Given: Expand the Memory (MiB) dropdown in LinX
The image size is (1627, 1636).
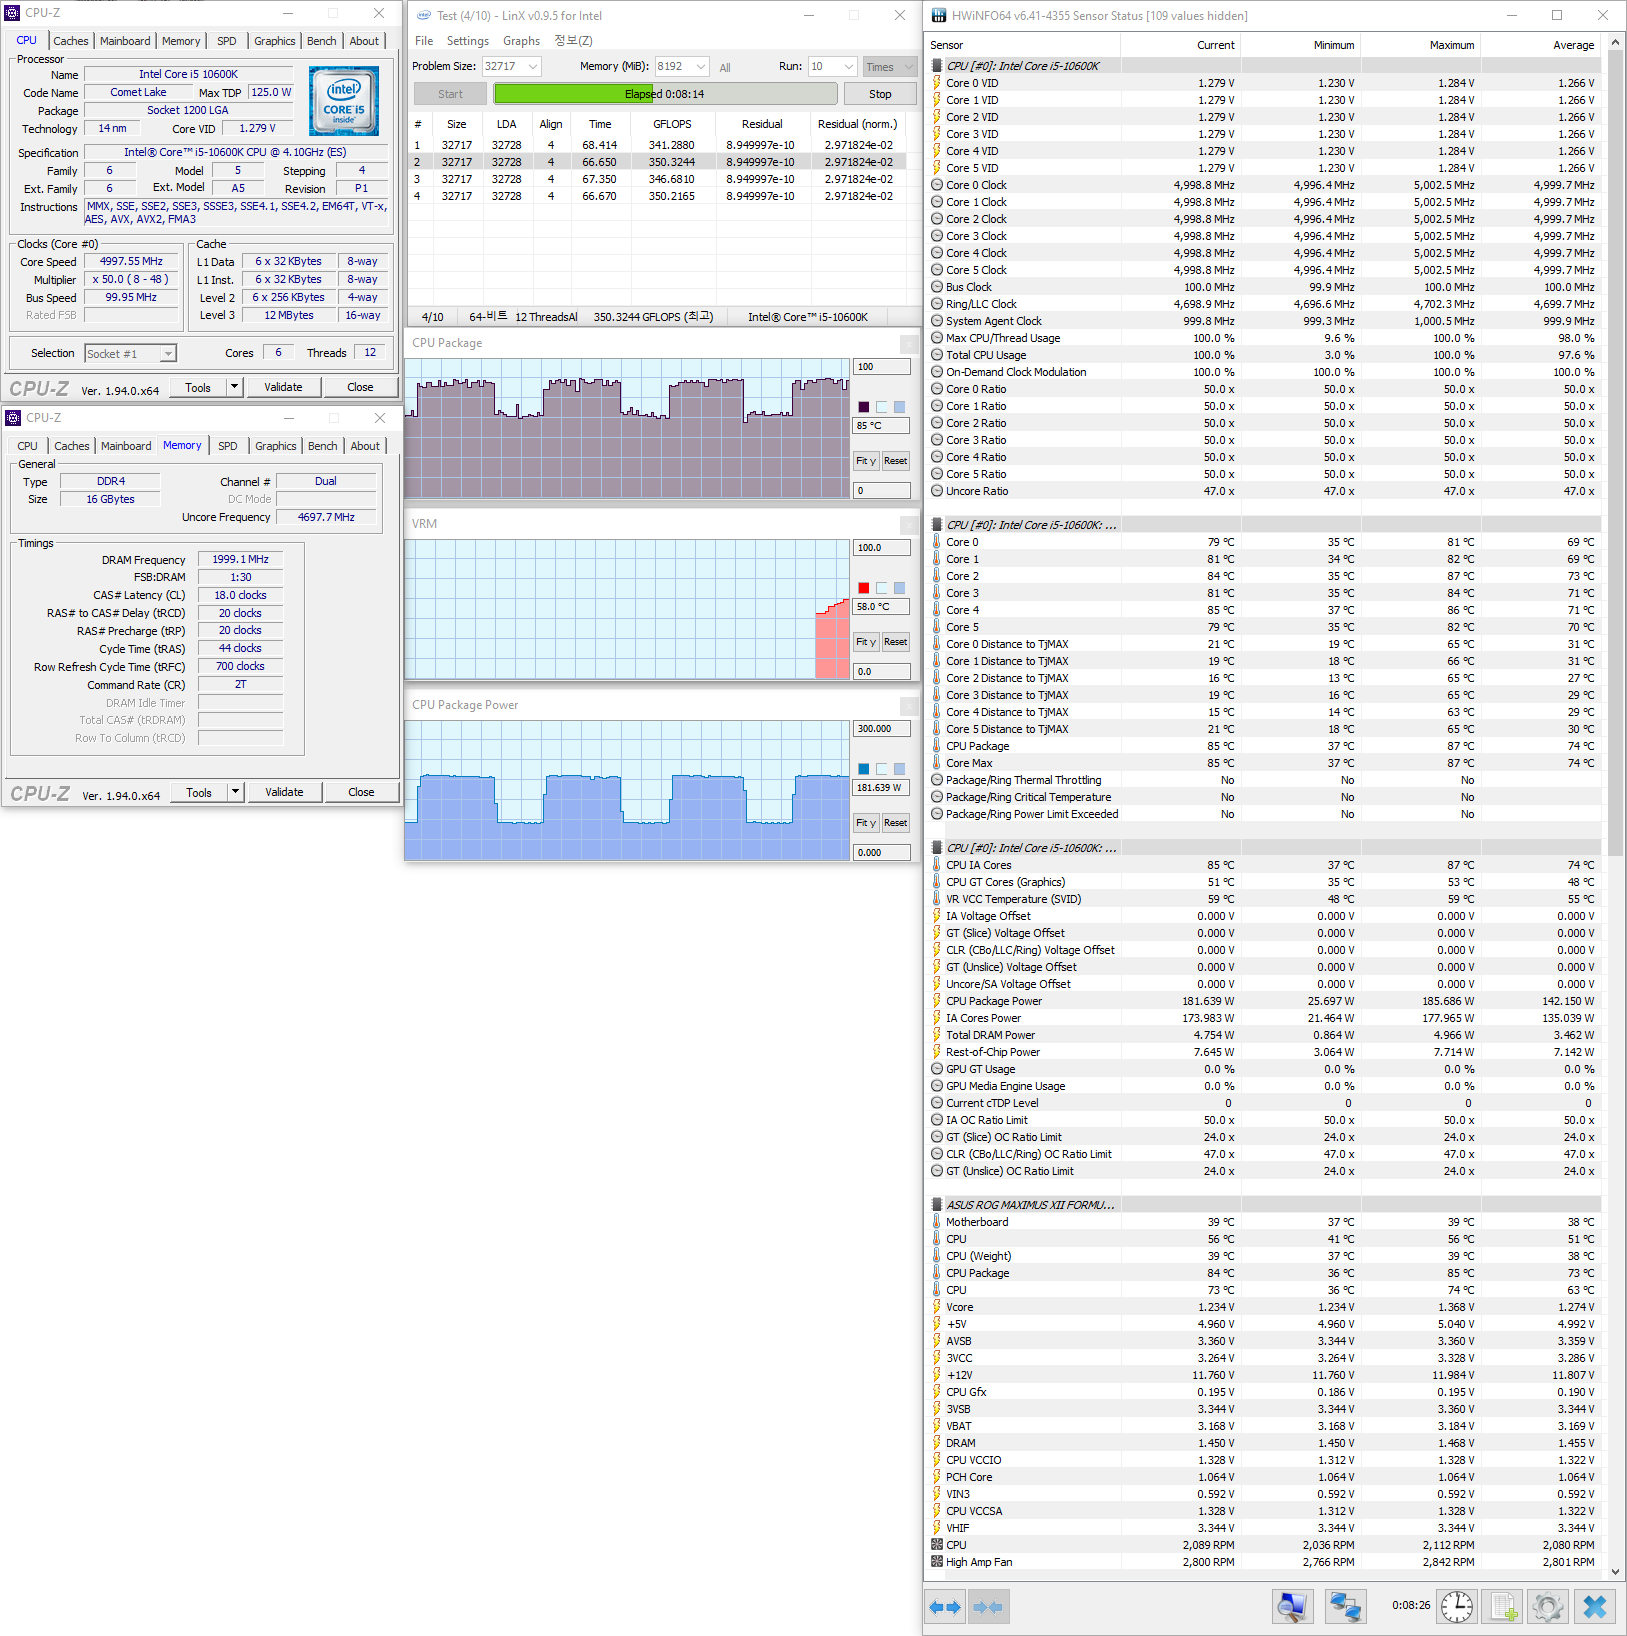Looking at the screenshot, I should 700,67.
